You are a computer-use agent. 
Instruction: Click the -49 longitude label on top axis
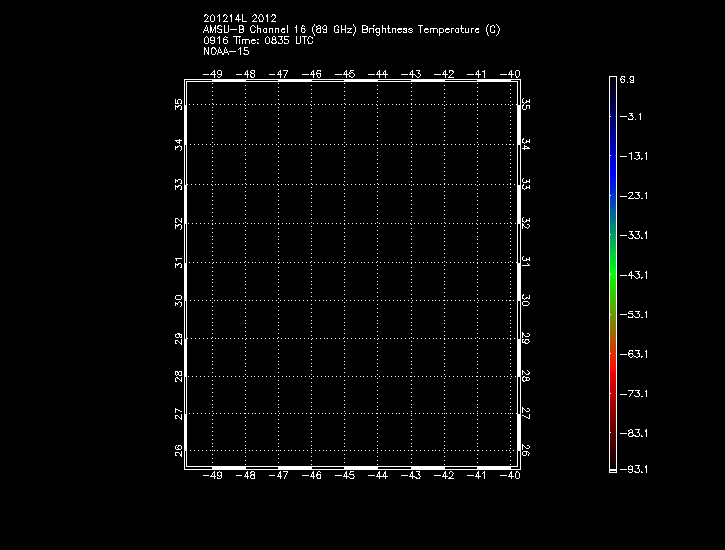tap(213, 74)
